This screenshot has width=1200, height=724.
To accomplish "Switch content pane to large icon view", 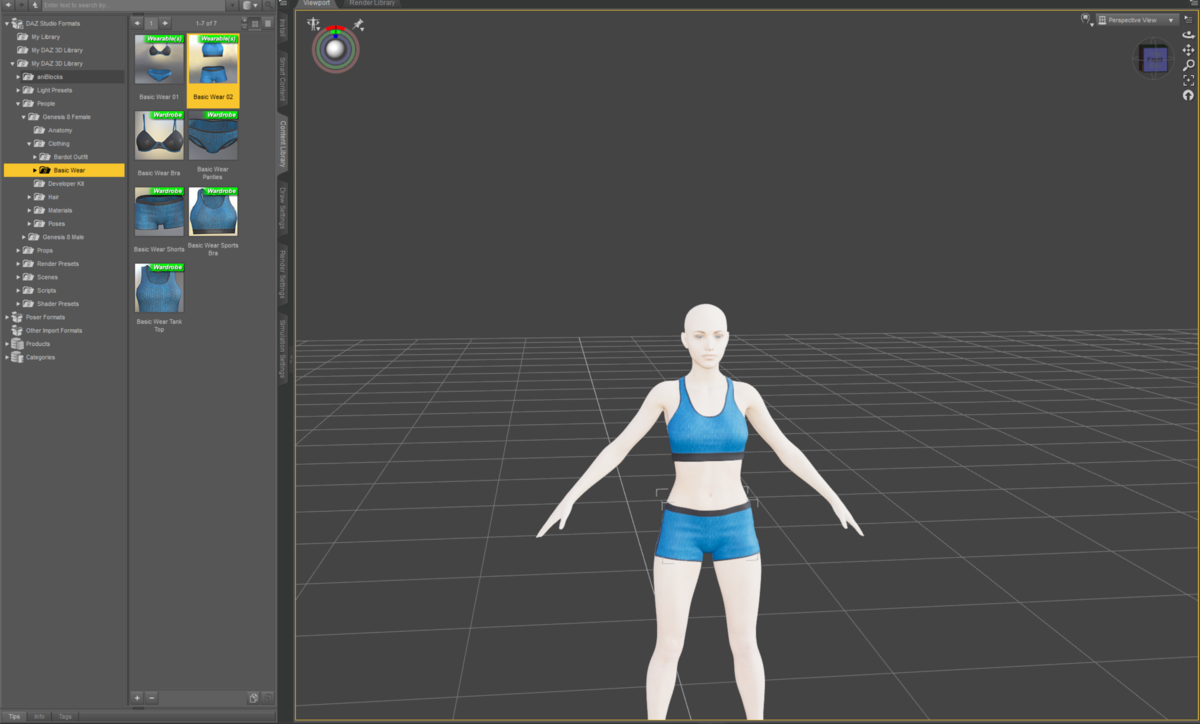I will click(255, 22).
